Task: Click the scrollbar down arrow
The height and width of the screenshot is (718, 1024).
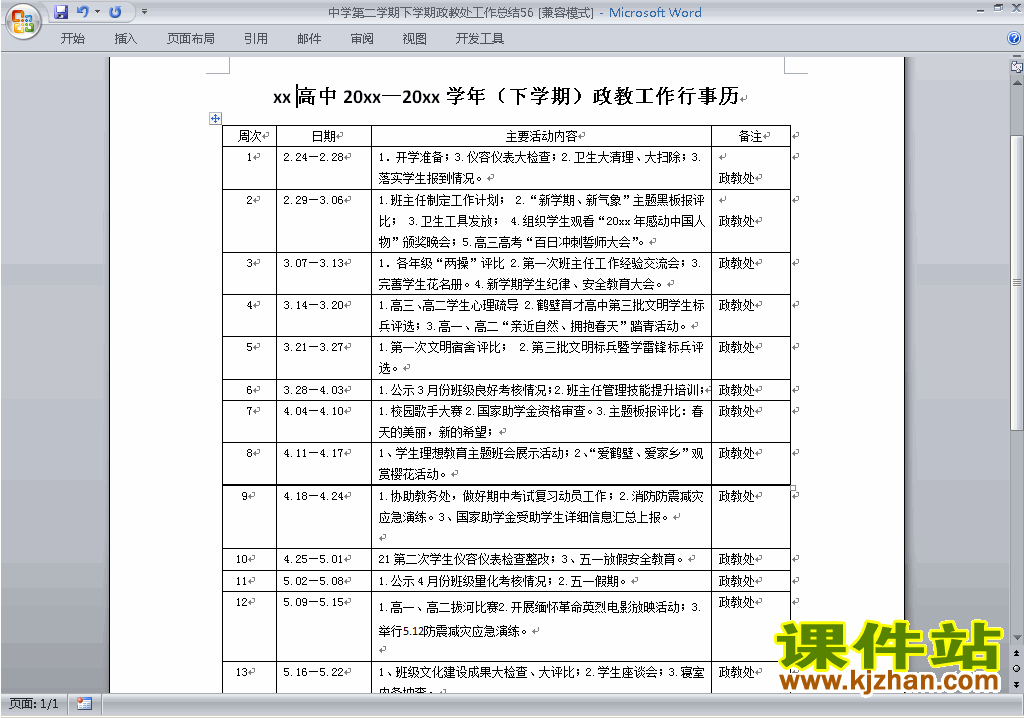Action: tap(1016, 638)
